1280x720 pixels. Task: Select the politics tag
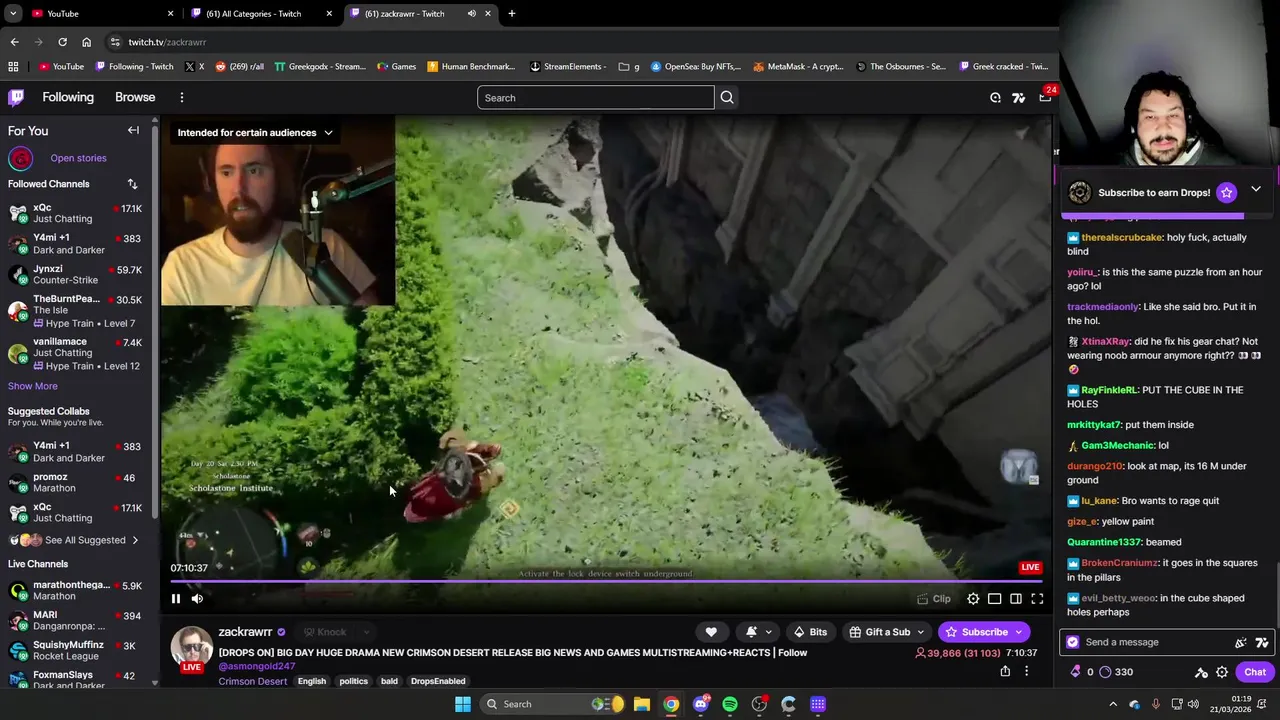[x=353, y=681]
